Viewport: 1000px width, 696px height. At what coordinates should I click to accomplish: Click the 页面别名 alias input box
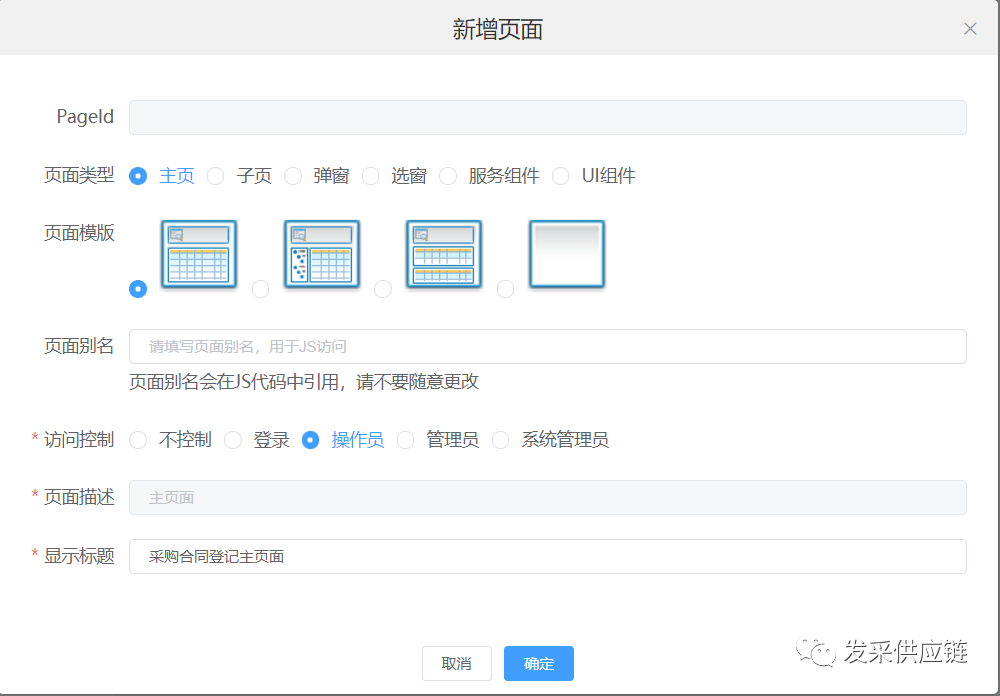coord(547,345)
